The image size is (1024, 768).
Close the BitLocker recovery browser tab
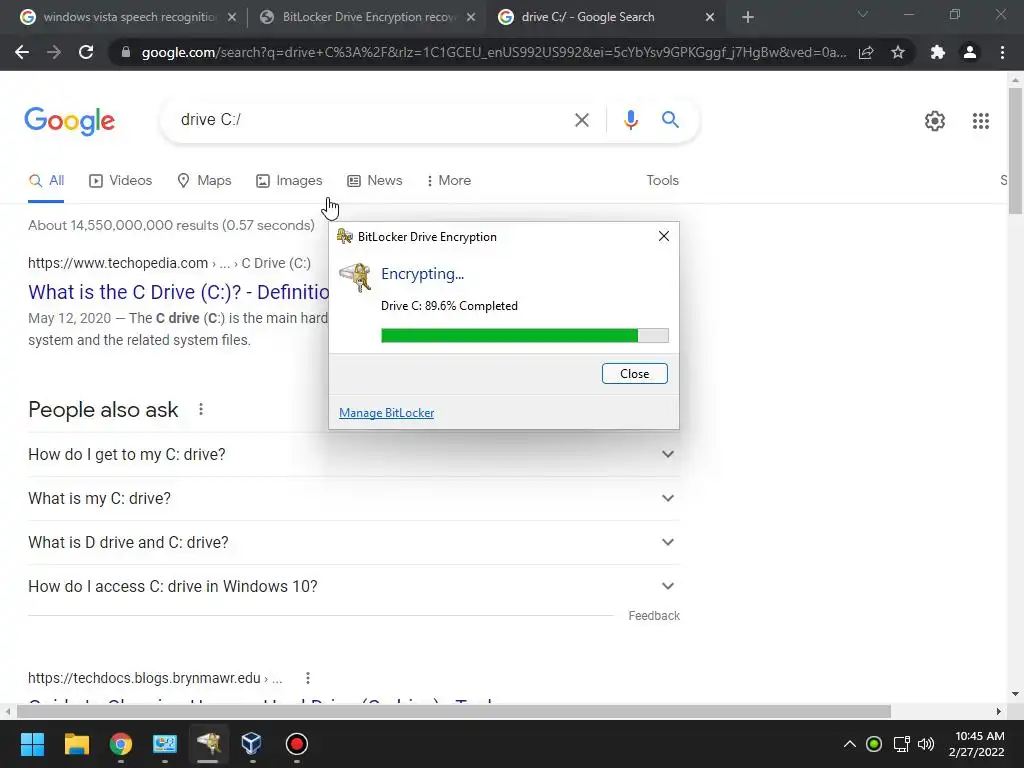pos(471,17)
